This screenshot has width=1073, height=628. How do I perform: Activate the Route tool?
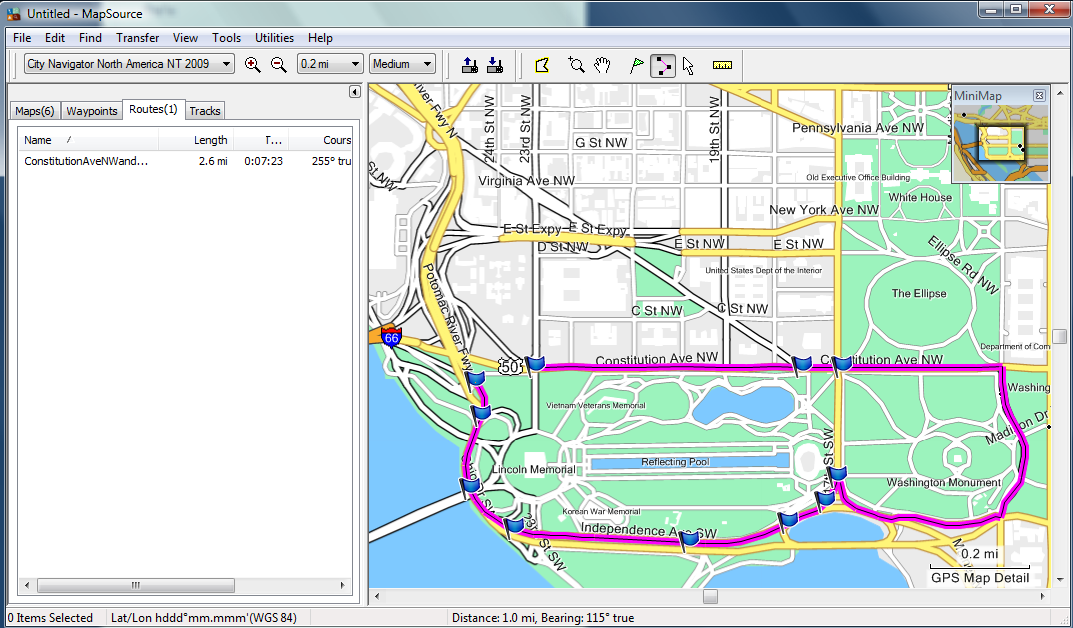coord(662,65)
